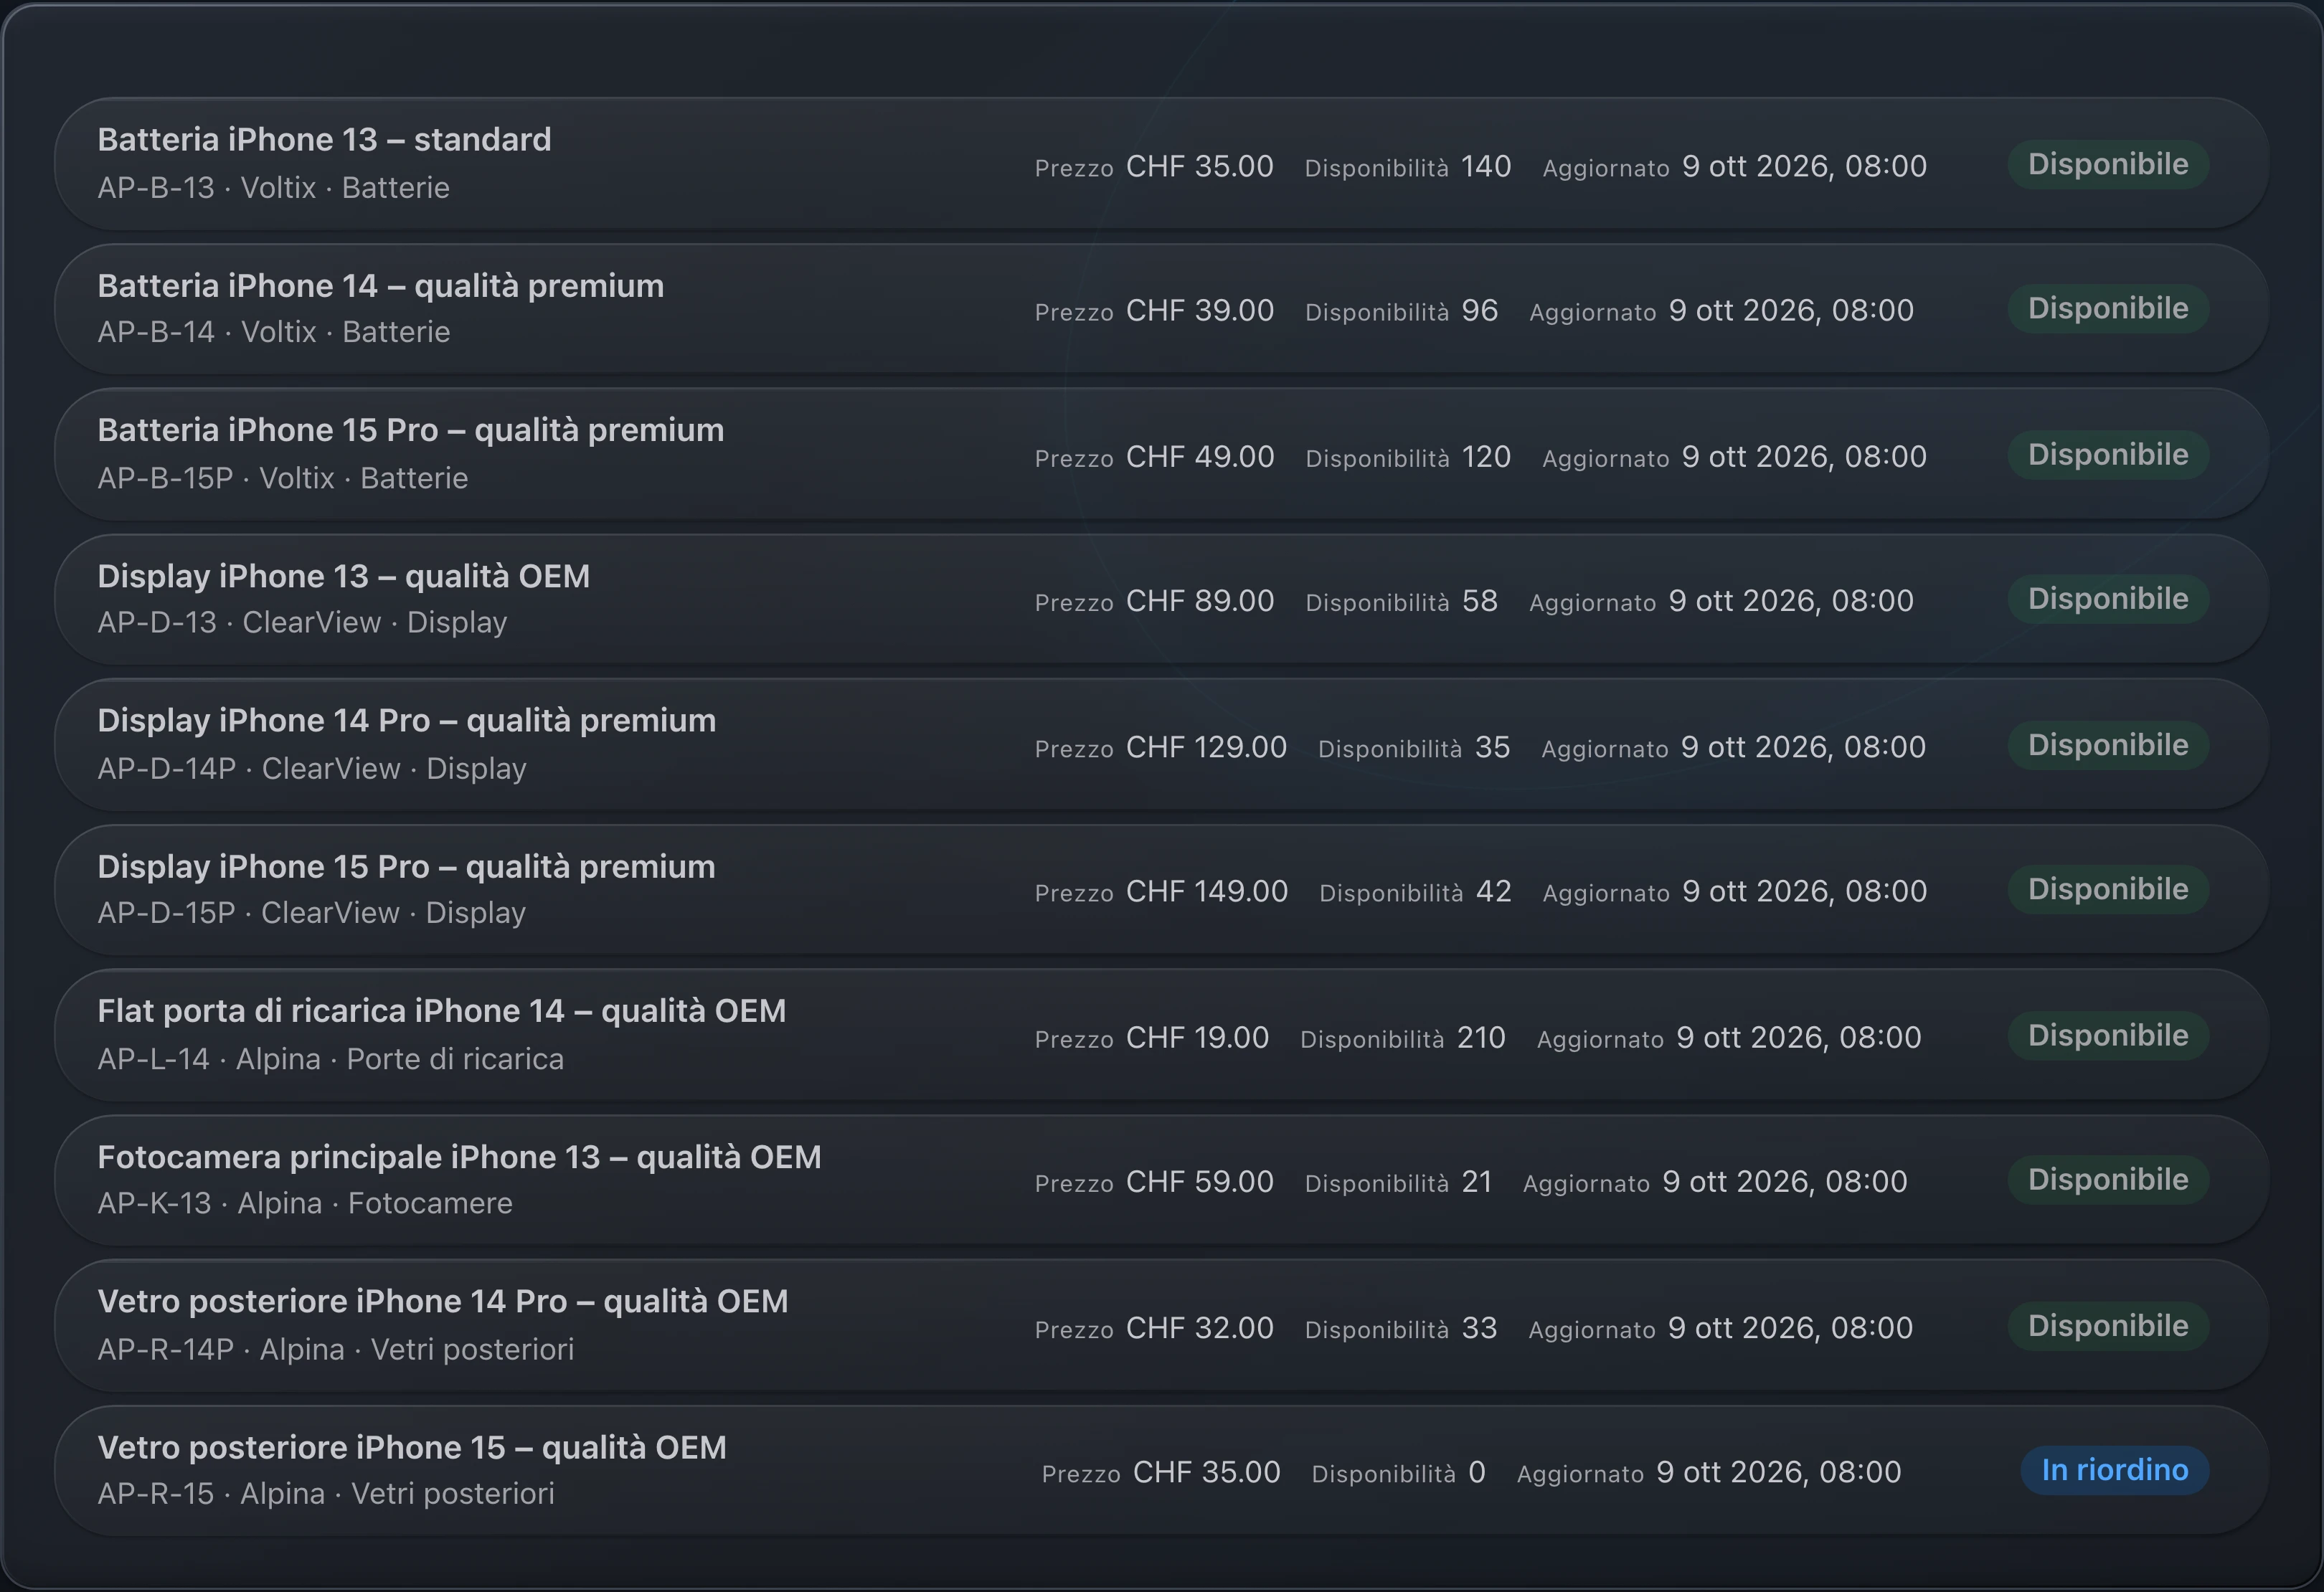Click SKU line AP-R-15 · Alpina · Vetri posteriori
Image resolution: width=2324 pixels, height=1592 pixels.
(x=326, y=1494)
